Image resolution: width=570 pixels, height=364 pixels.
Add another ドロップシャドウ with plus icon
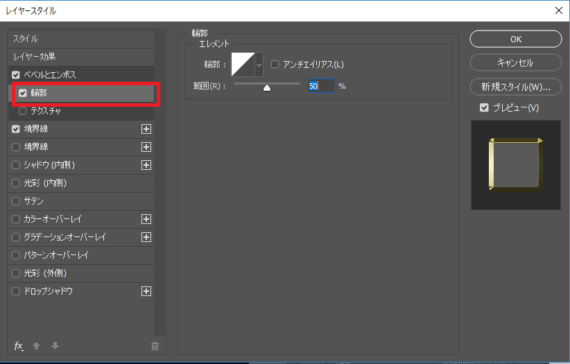click(146, 291)
